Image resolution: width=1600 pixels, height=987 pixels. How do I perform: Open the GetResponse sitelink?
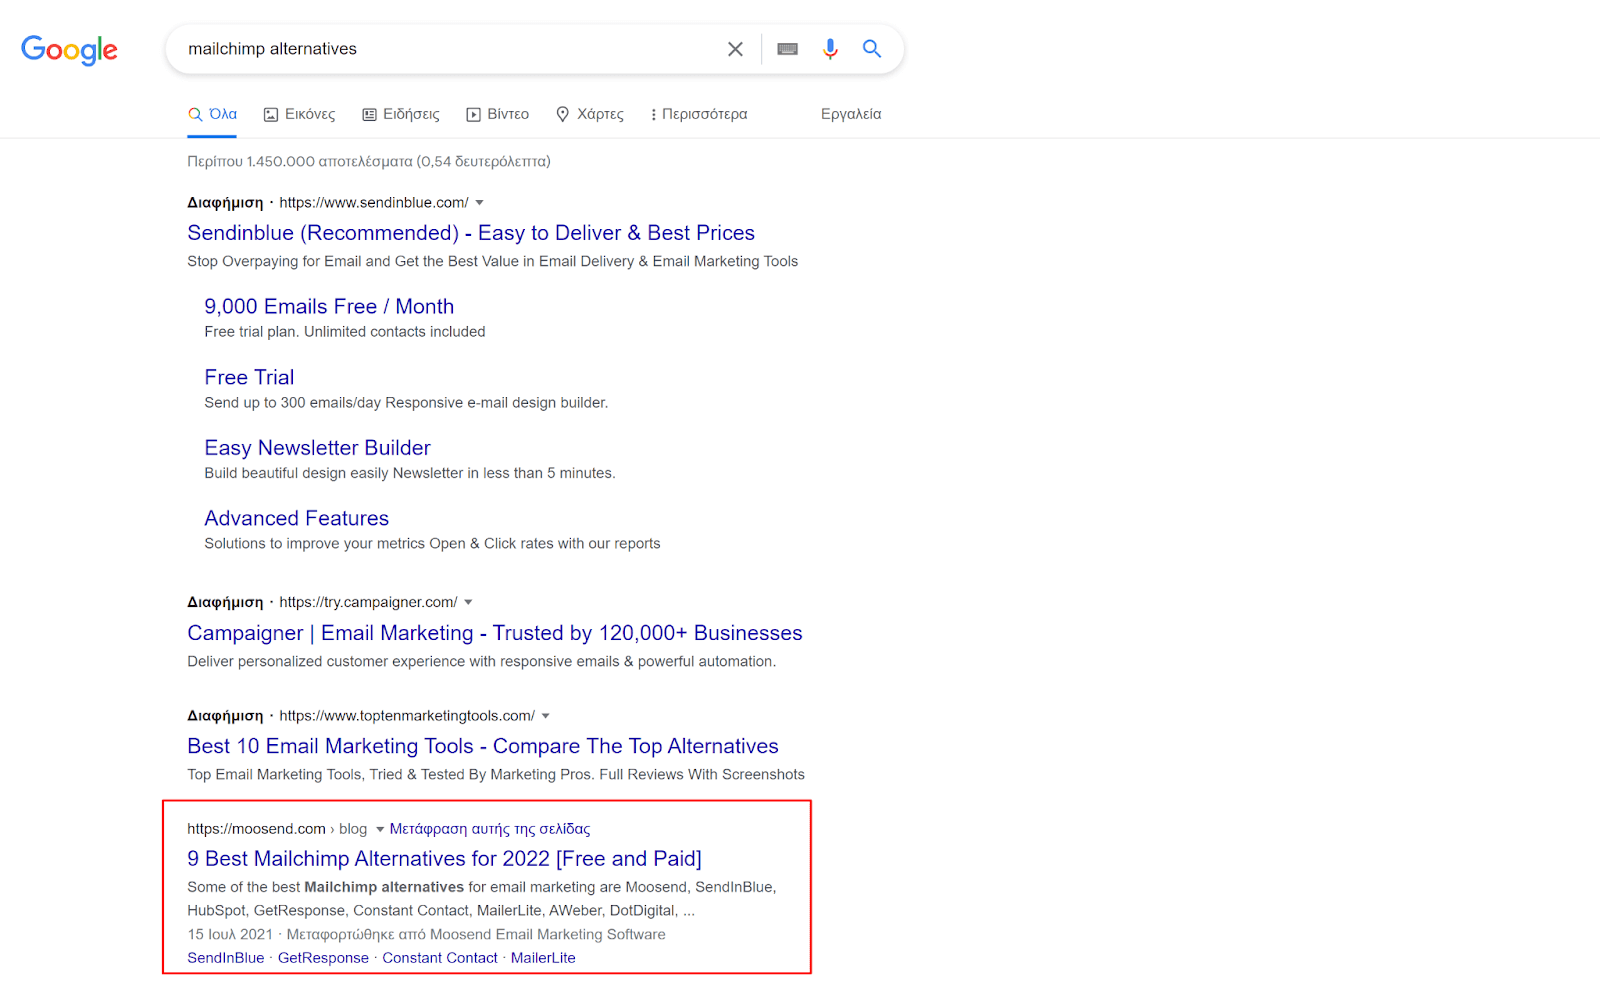click(x=323, y=958)
